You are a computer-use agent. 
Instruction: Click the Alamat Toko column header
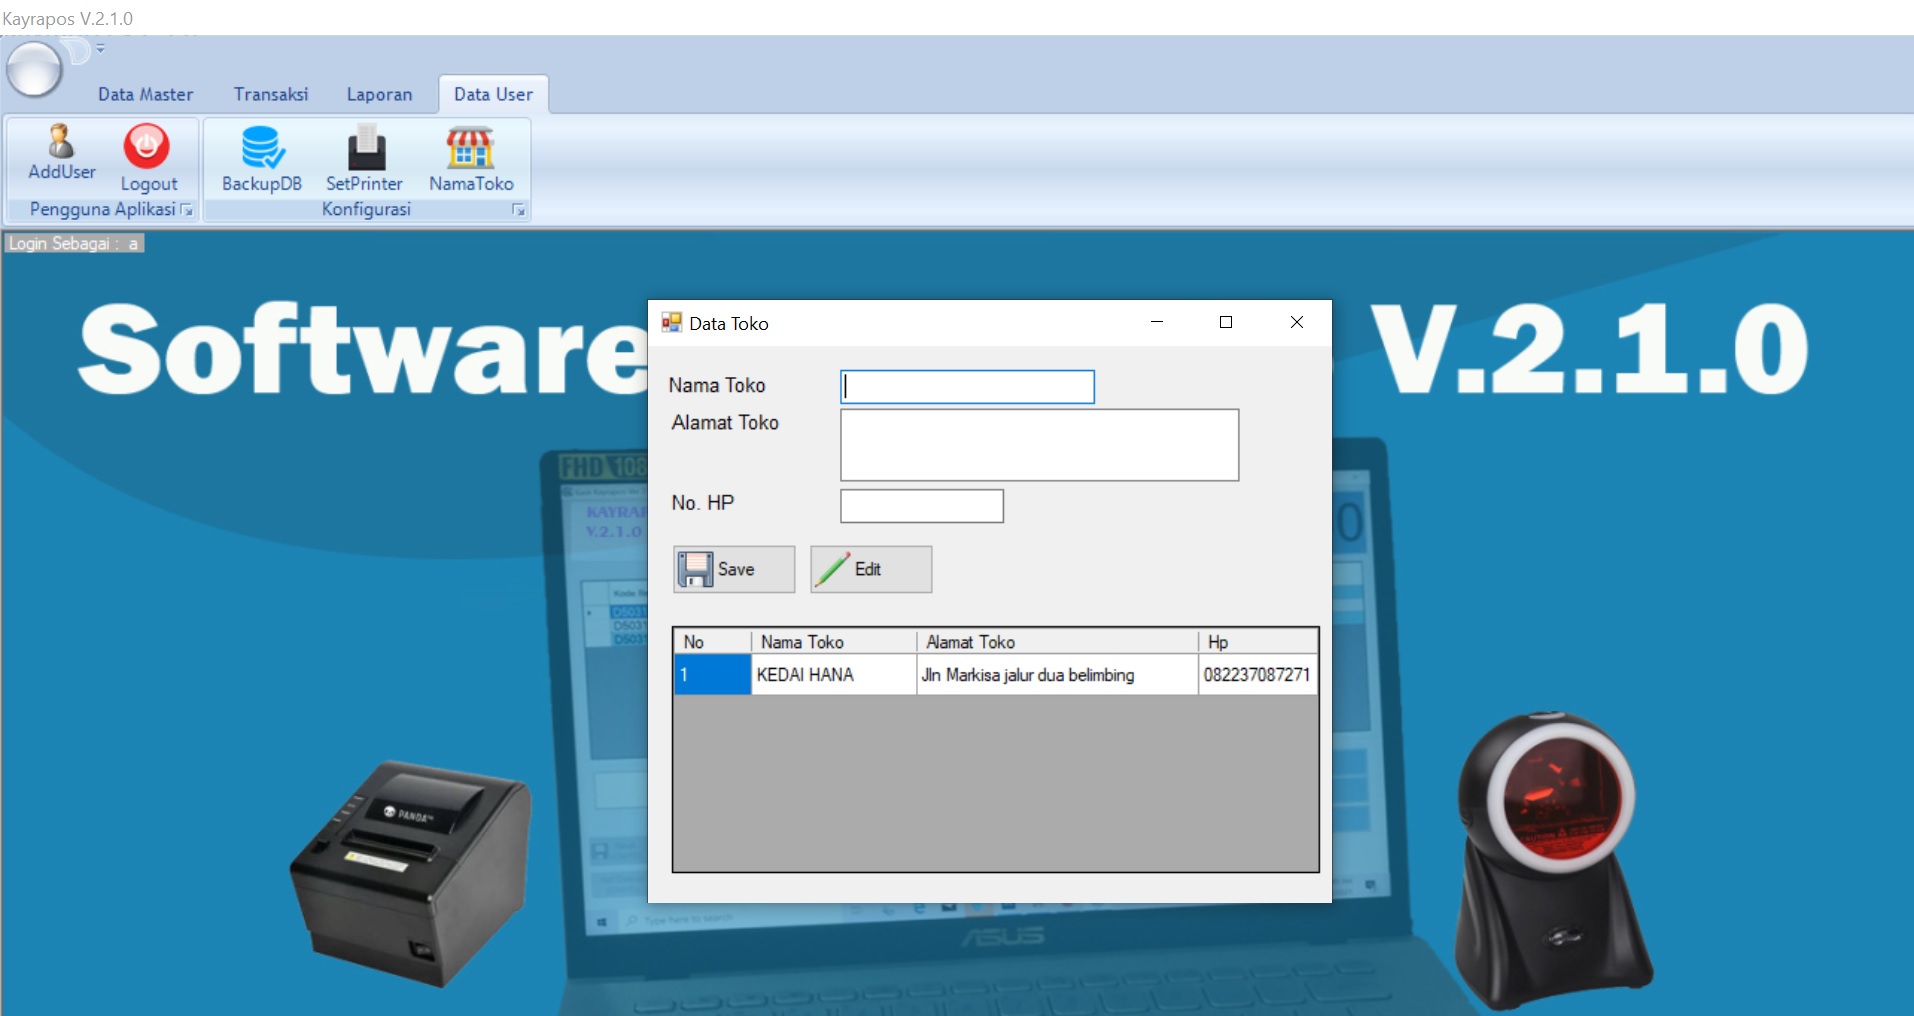click(1057, 642)
